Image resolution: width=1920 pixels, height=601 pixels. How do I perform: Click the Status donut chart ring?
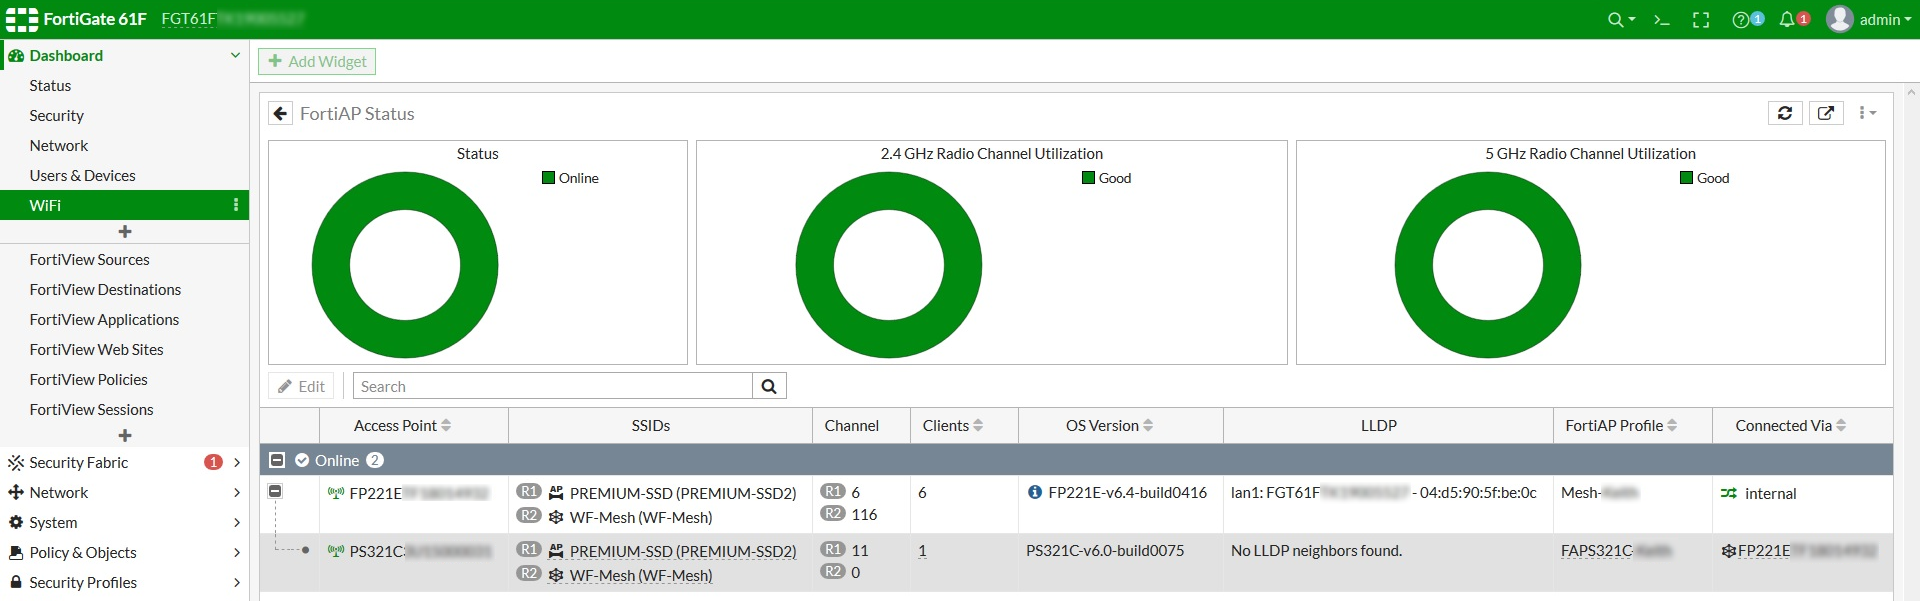pyautogui.click(x=330, y=265)
